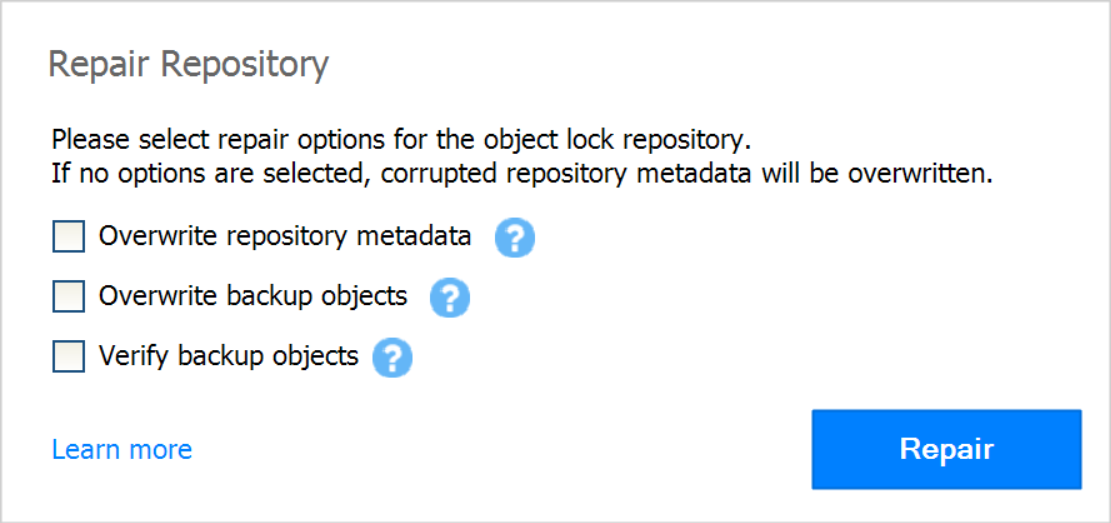
Task: Show help for Verify backup objects
Action: 393,356
